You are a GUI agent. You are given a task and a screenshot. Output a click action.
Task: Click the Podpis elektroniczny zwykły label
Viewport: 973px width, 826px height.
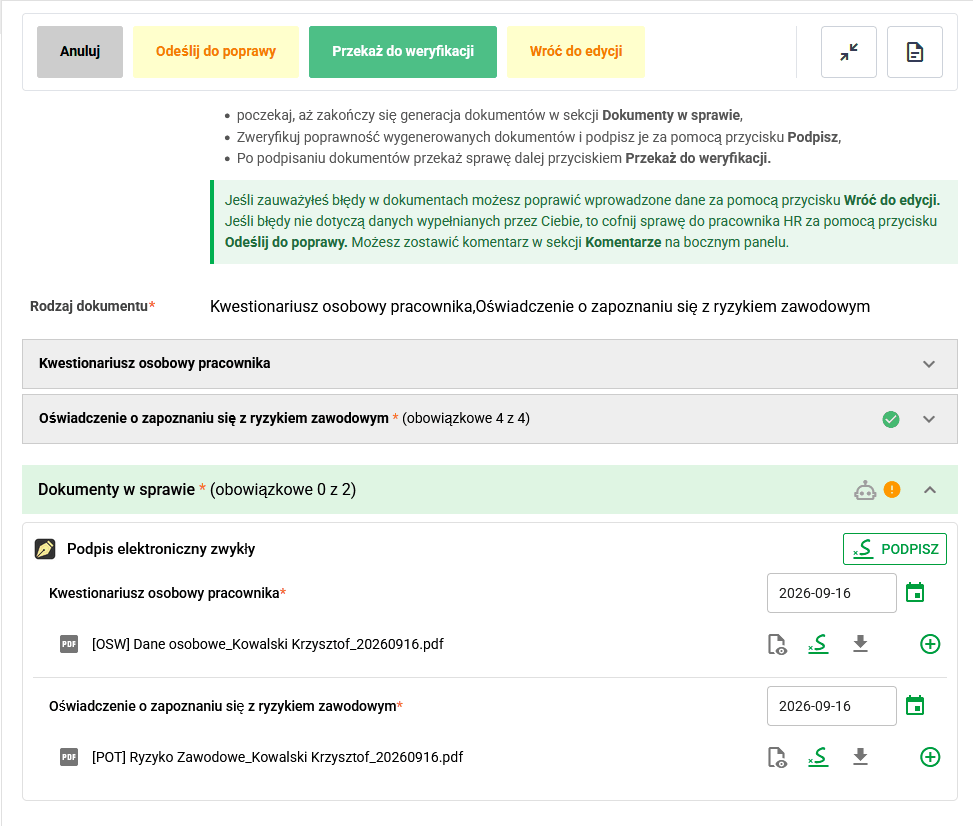coord(161,549)
